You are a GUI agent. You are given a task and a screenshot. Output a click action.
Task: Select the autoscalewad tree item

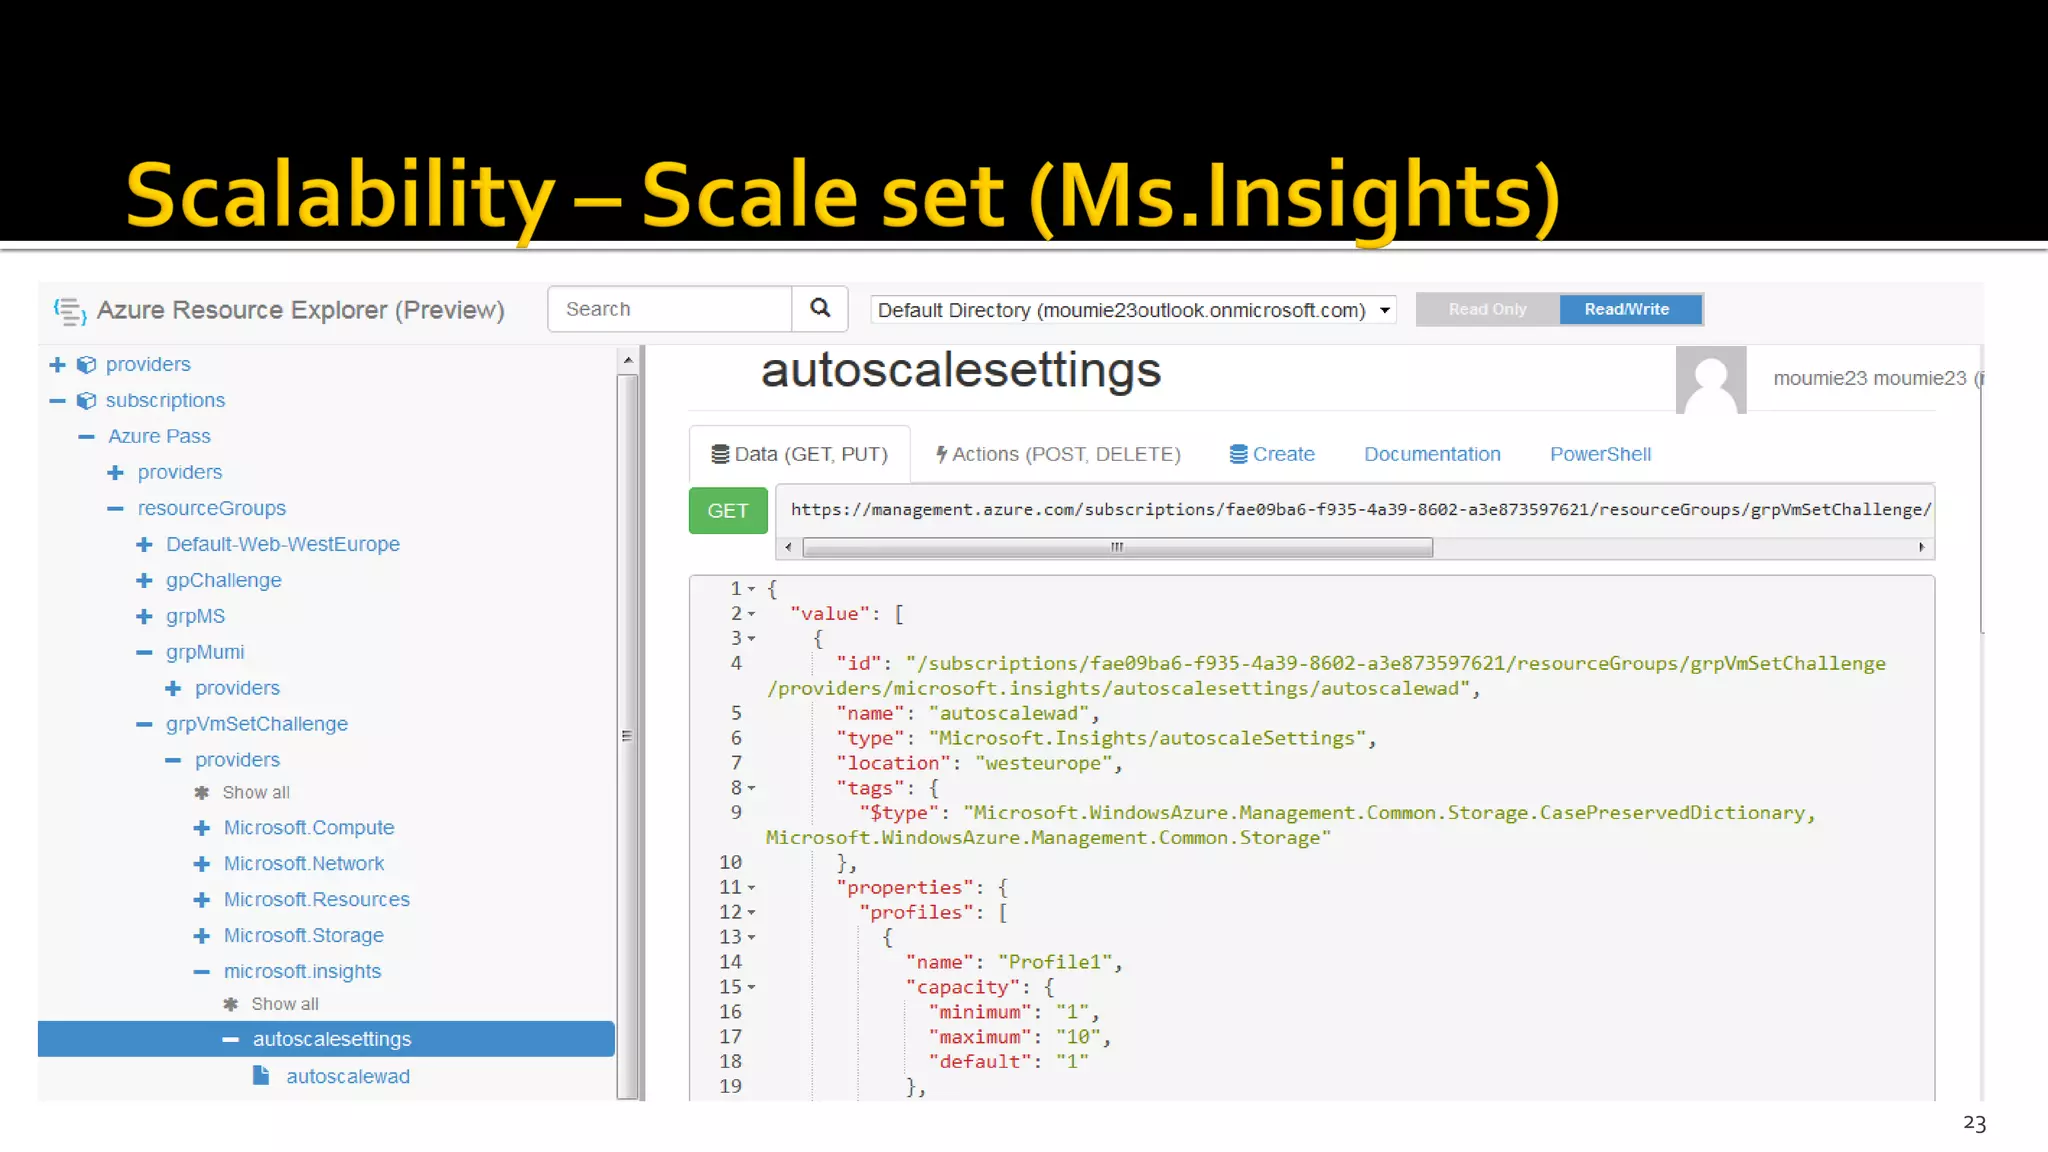click(x=347, y=1077)
